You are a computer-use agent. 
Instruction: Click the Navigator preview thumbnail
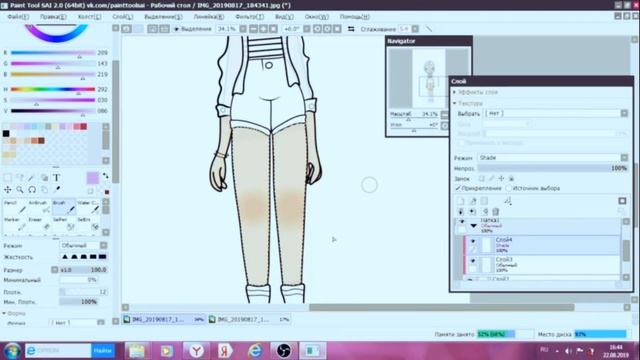click(429, 78)
